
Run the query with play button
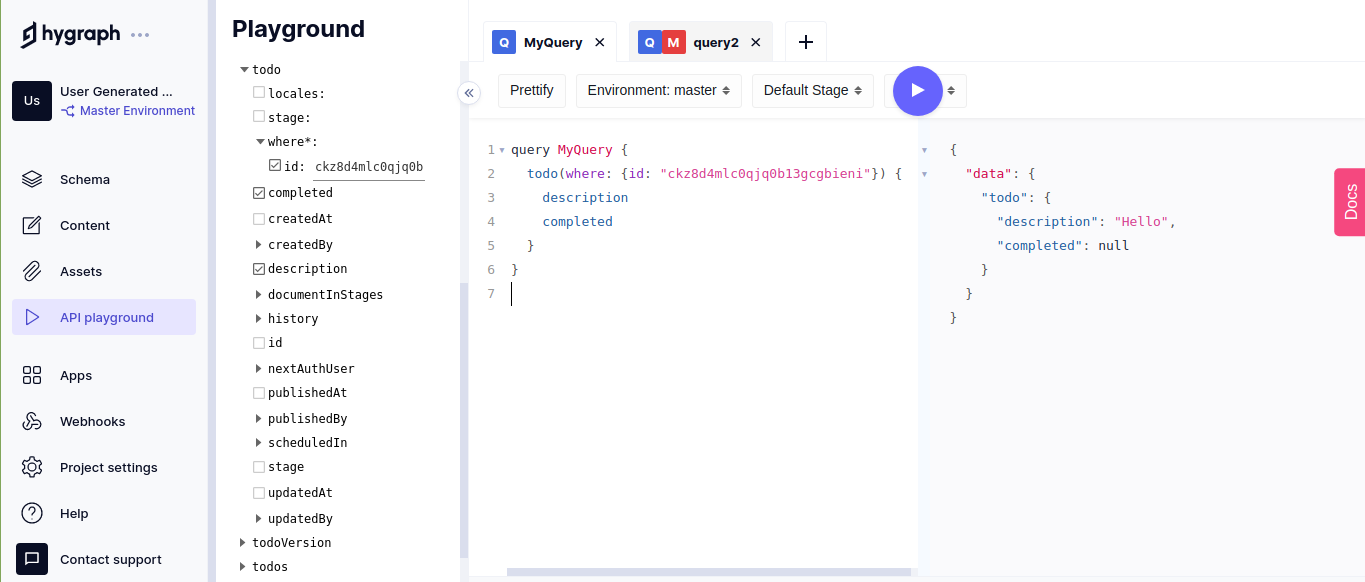[x=917, y=91]
